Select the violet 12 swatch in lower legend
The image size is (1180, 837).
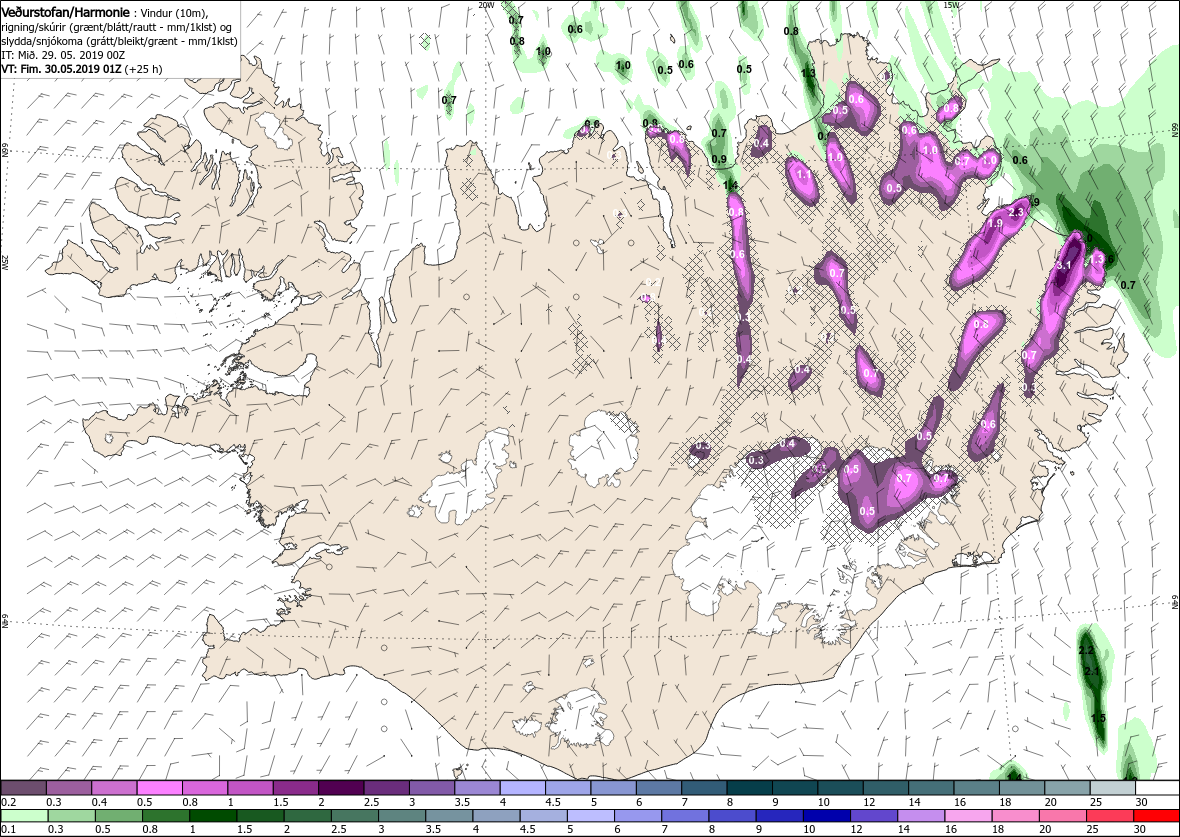point(873,816)
